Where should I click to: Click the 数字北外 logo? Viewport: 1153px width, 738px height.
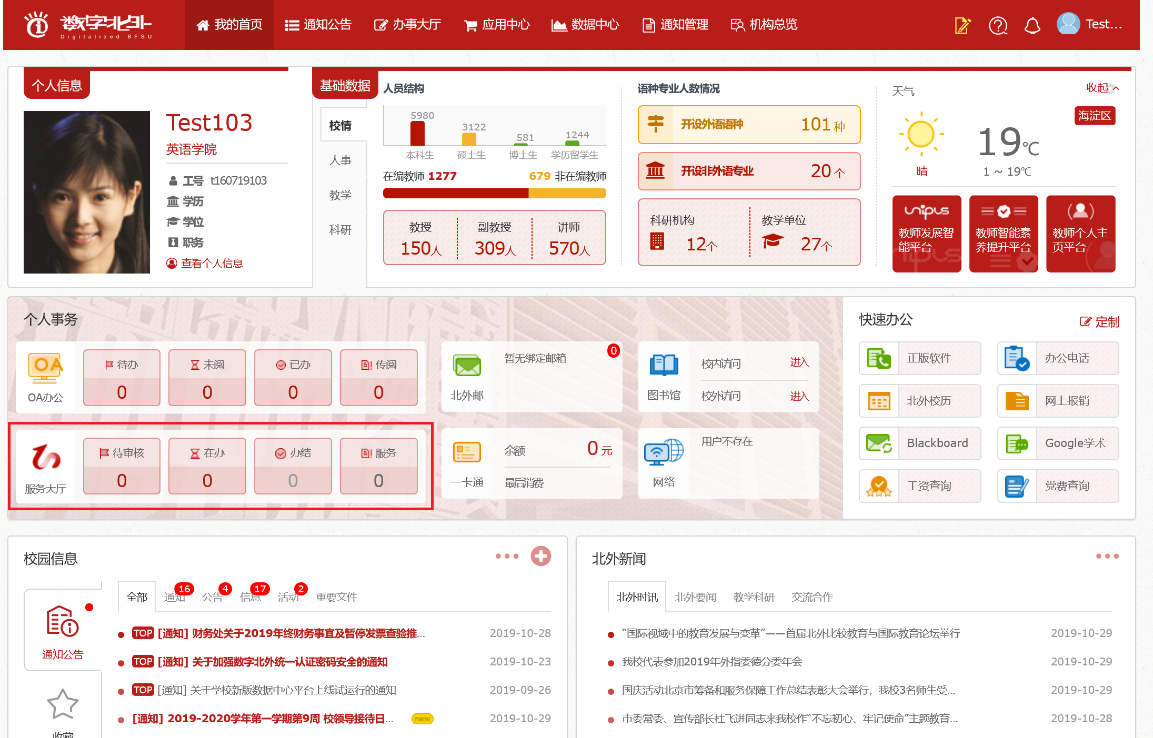pyautogui.click(x=88, y=25)
